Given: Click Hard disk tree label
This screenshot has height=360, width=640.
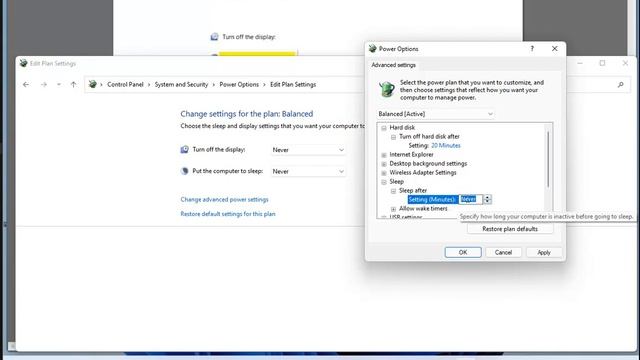Looking at the screenshot, I should tap(402, 128).
